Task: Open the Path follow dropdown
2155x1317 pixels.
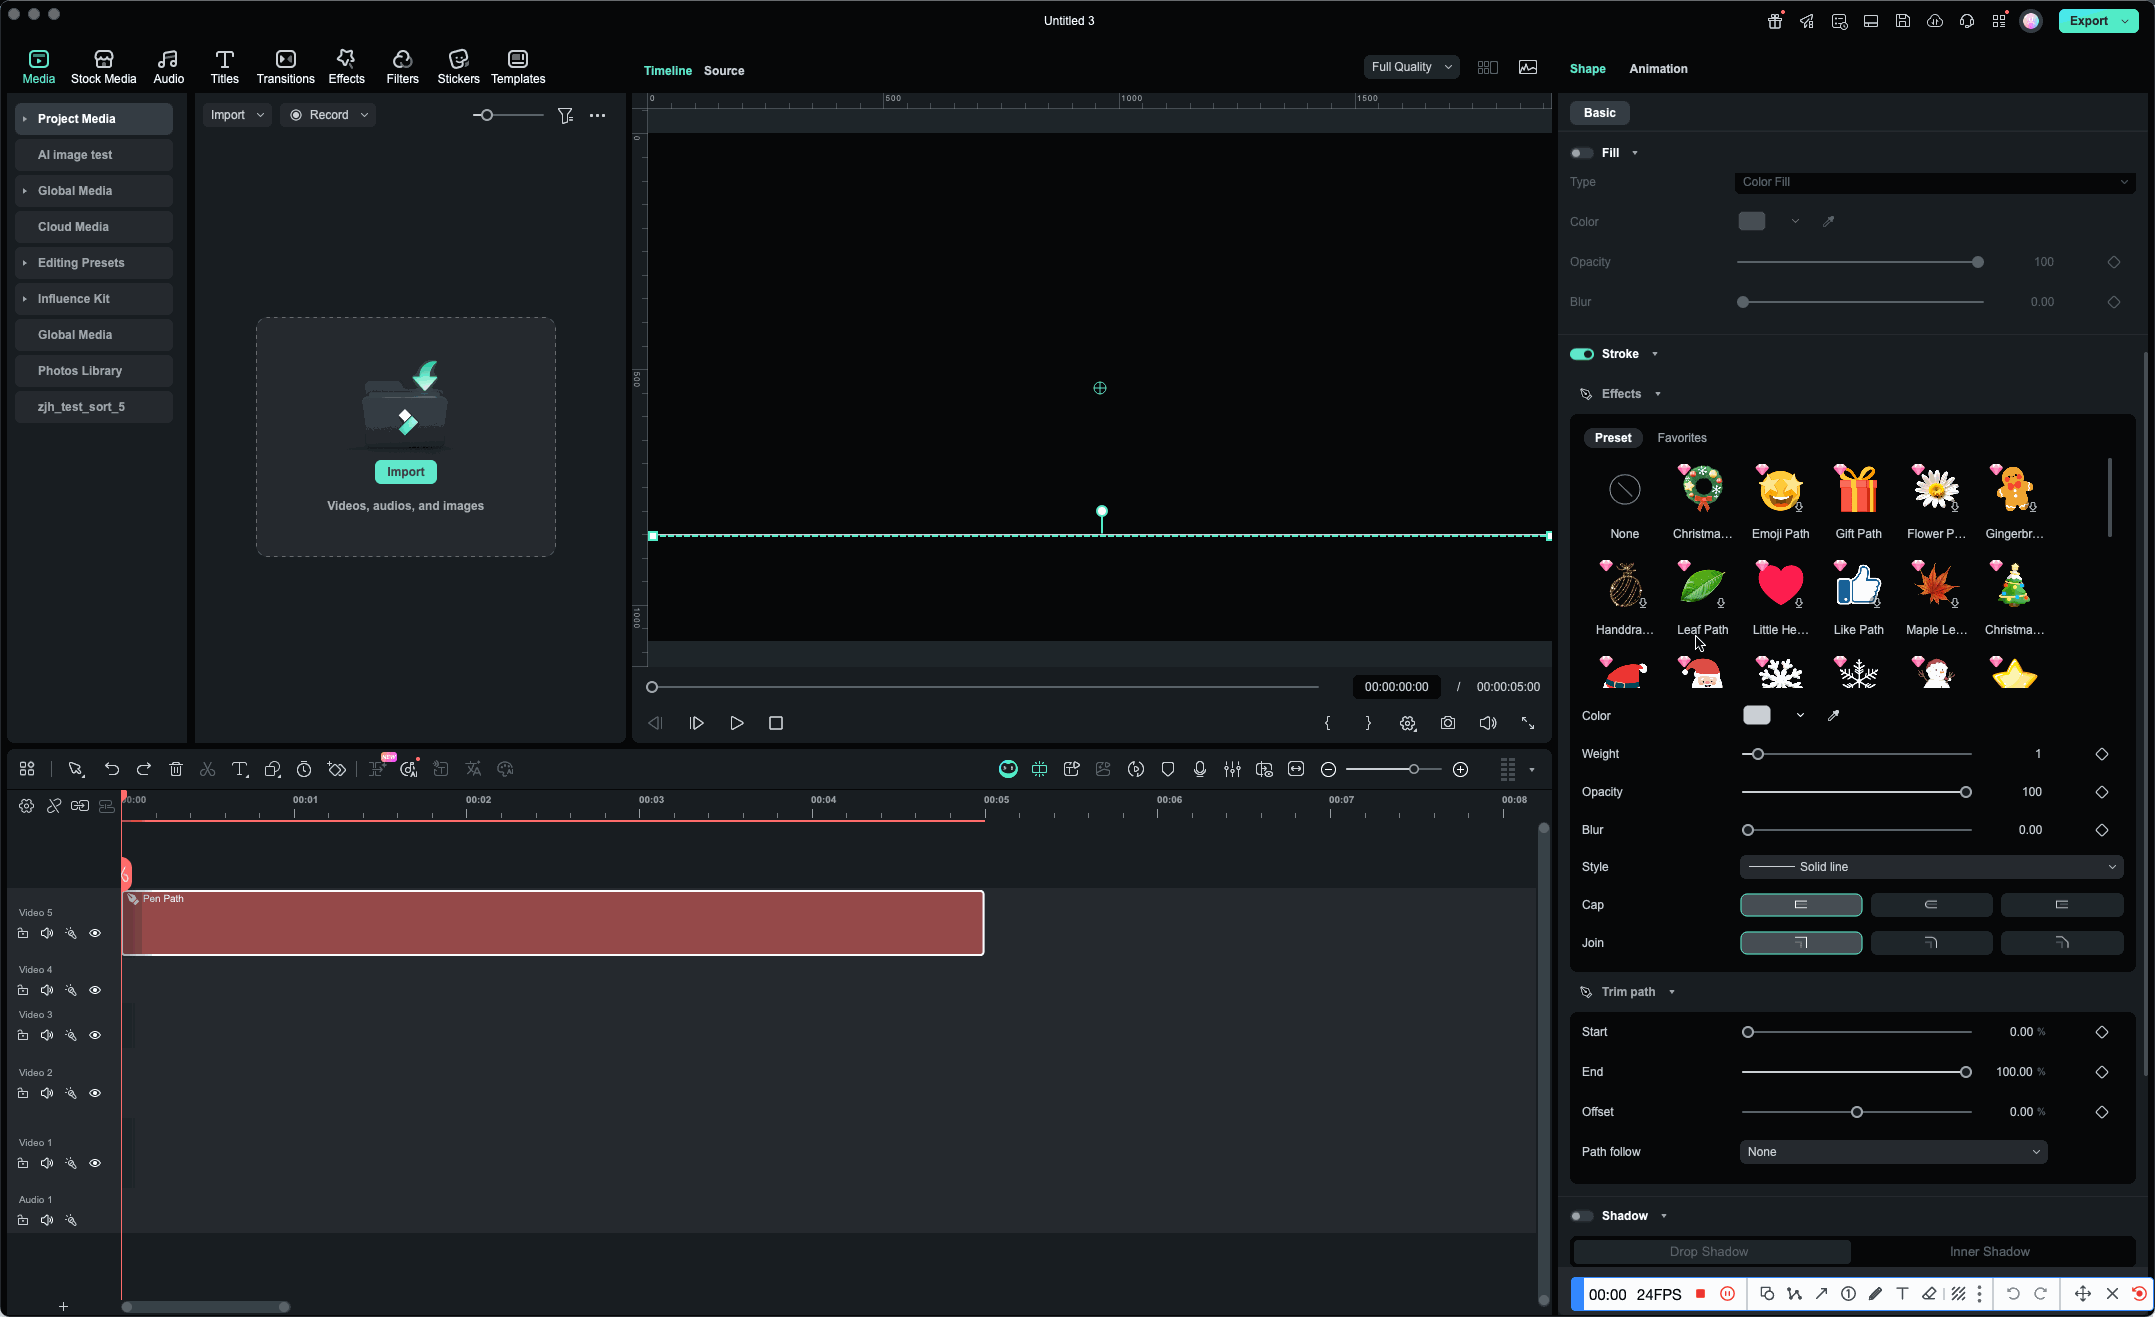Action: 1893,1152
